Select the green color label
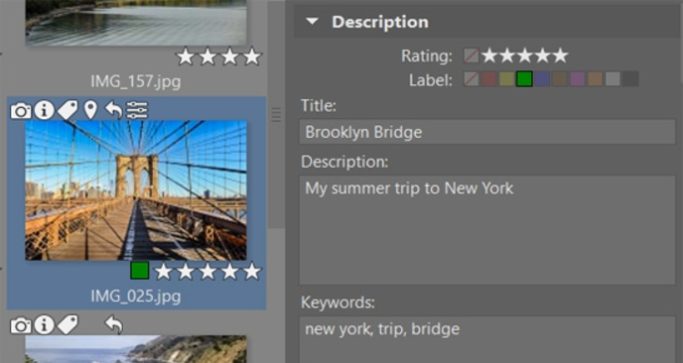Image resolution: width=683 pixels, height=363 pixels. (x=524, y=79)
